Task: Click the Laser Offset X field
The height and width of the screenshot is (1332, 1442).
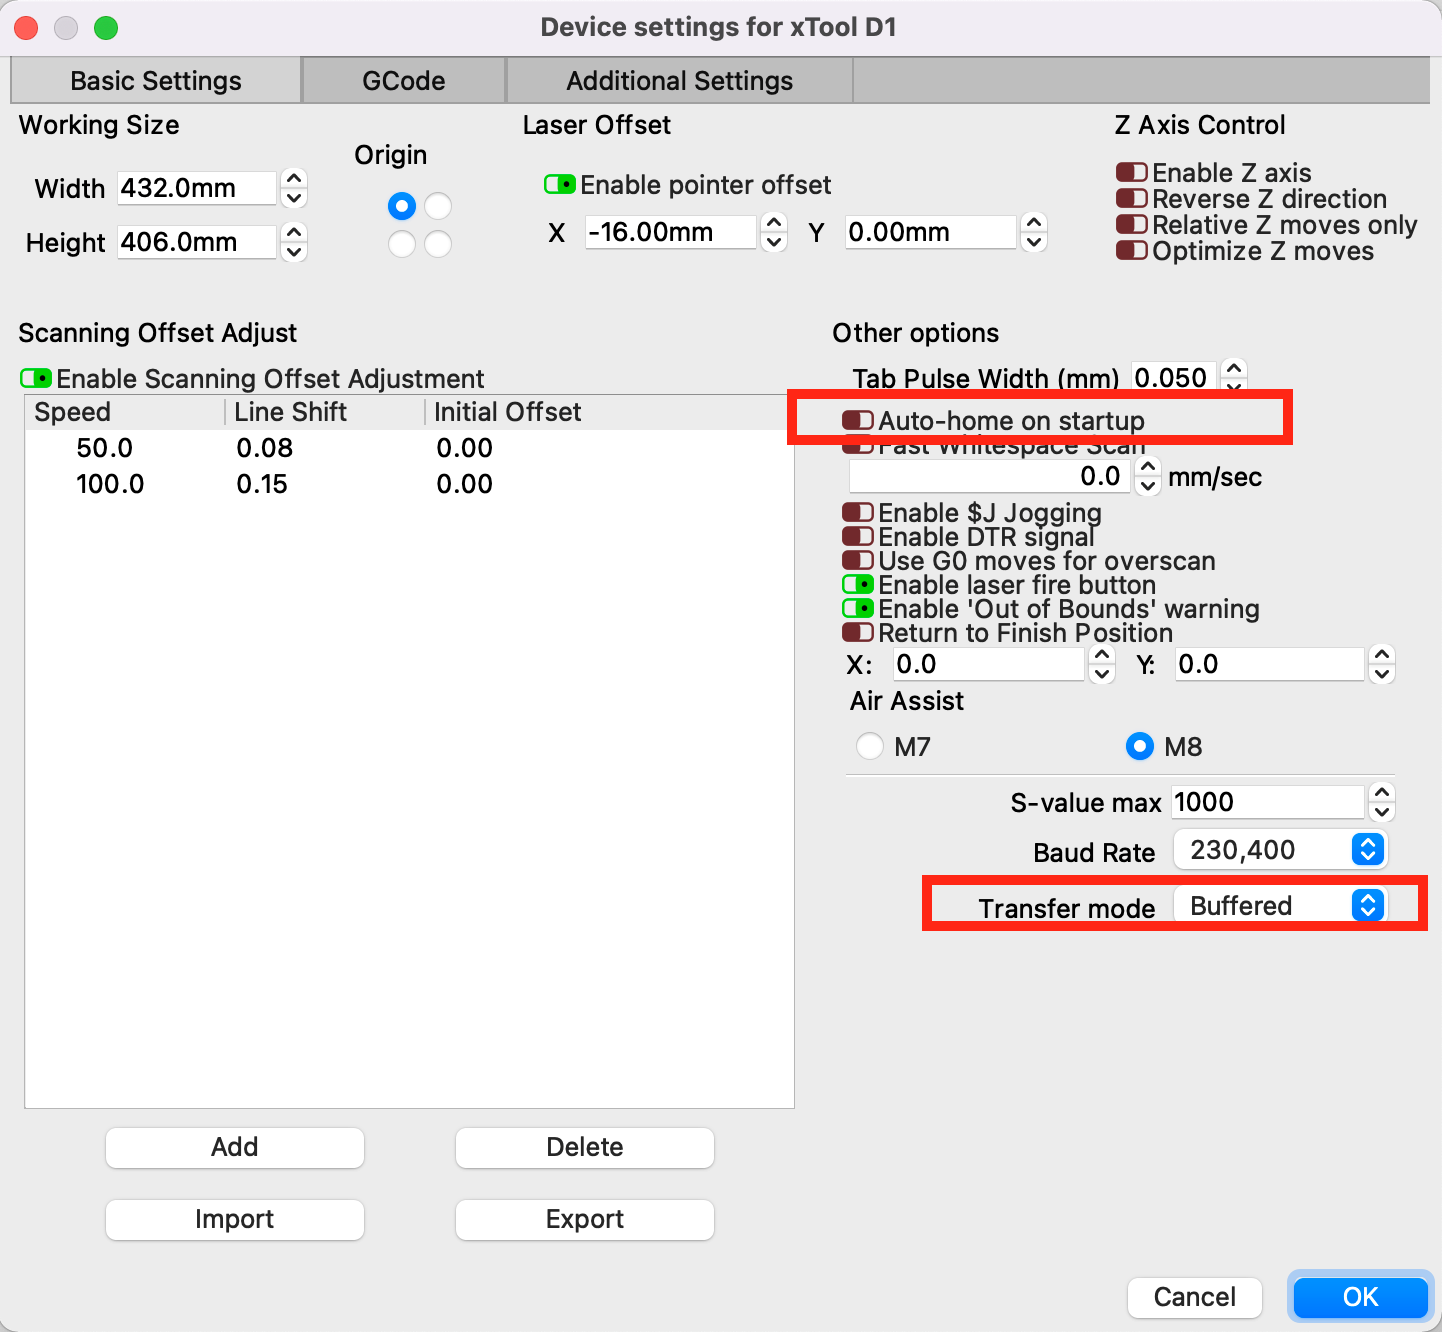Action: point(670,232)
